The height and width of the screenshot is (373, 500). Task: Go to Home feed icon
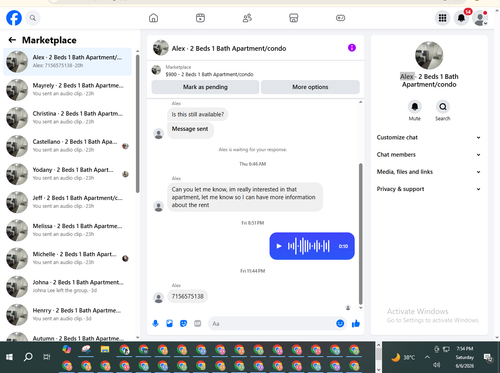[x=153, y=18]
